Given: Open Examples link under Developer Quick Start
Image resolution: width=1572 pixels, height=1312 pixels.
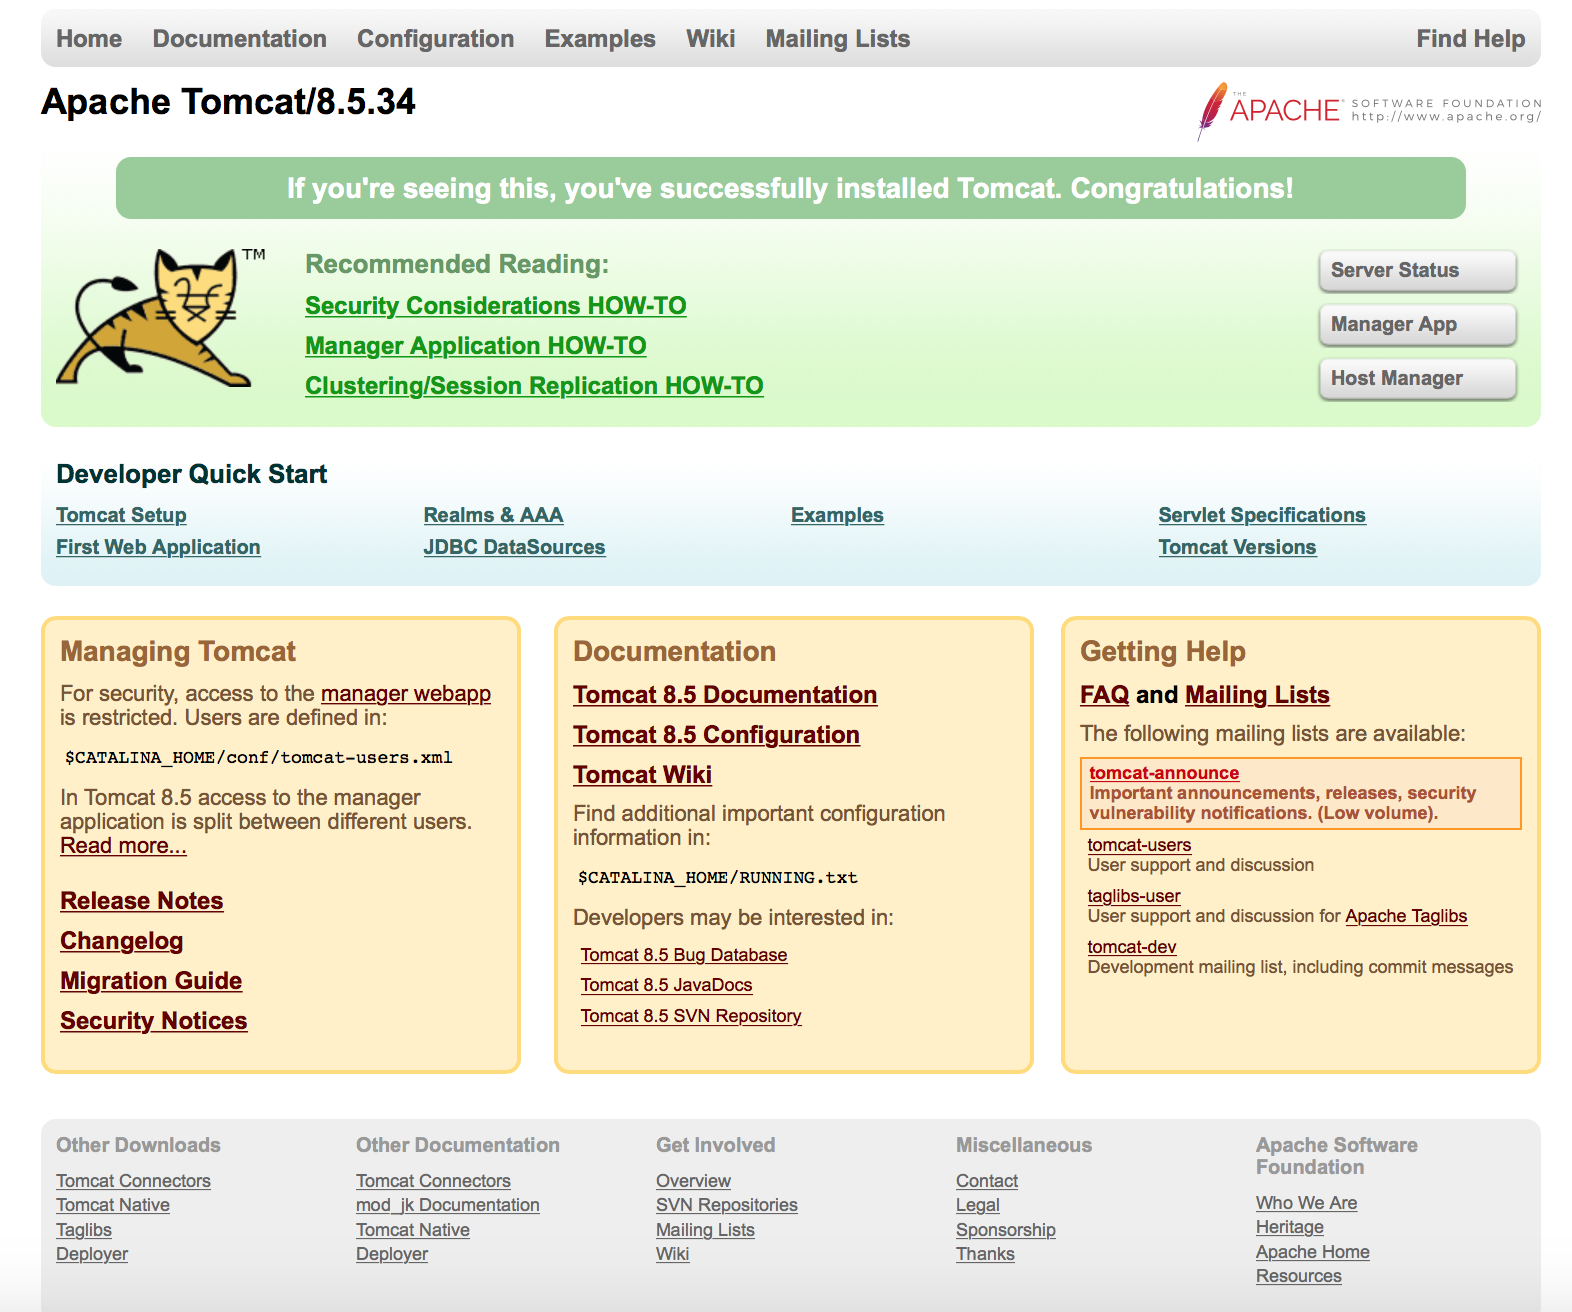Looking at the screenshot, I should pyautogui.click(x=838, y=515).
